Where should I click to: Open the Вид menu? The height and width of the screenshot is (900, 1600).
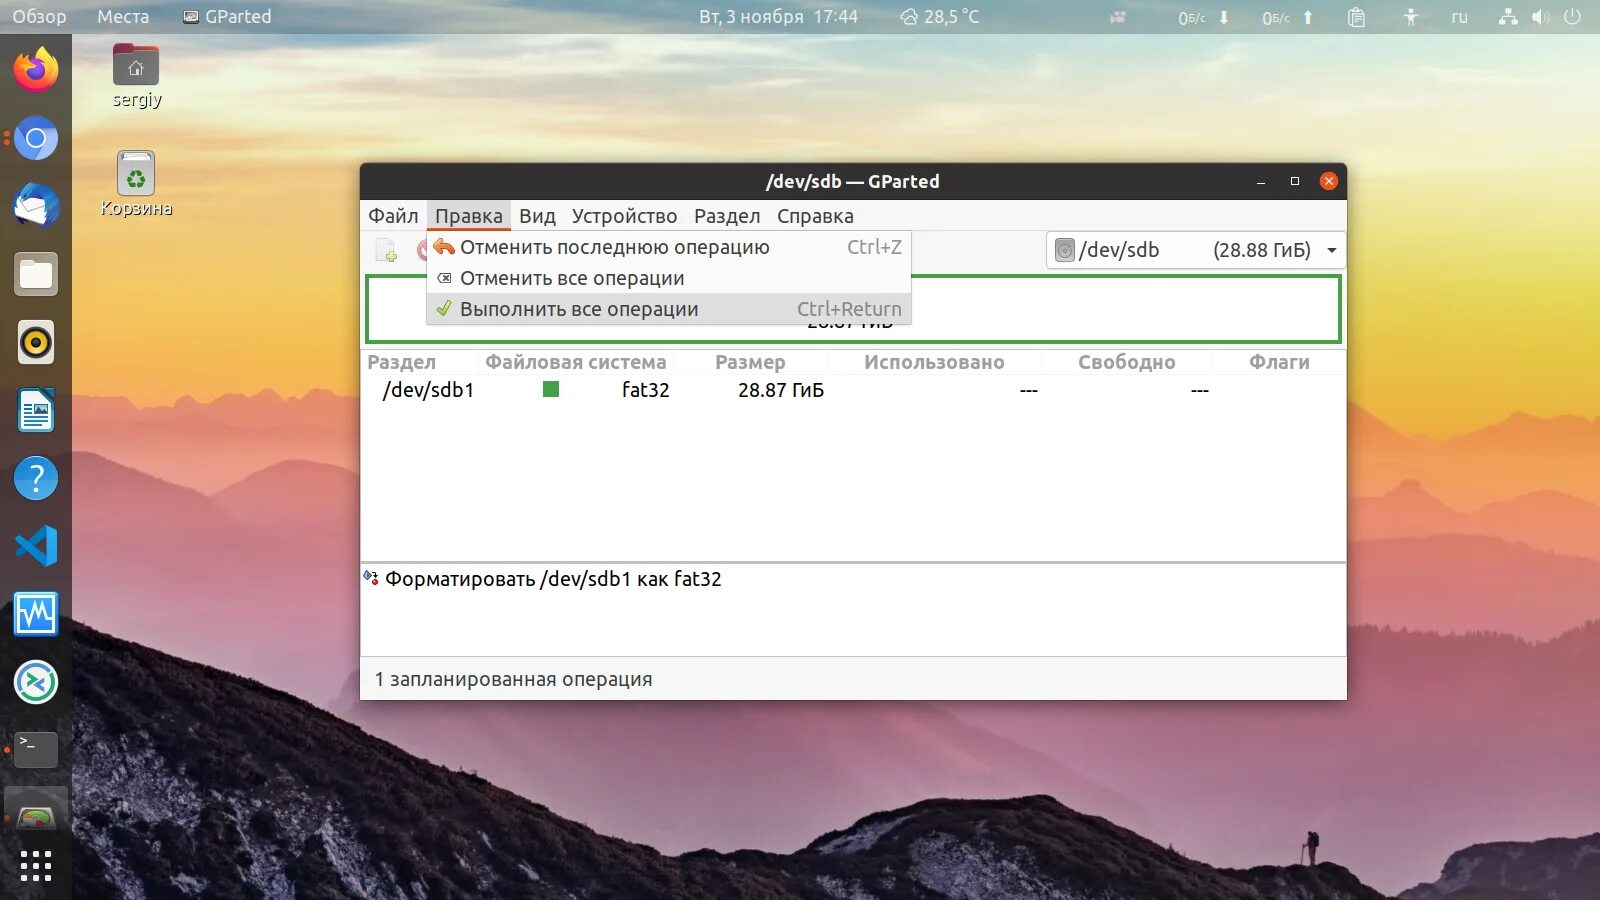point(537,216)
